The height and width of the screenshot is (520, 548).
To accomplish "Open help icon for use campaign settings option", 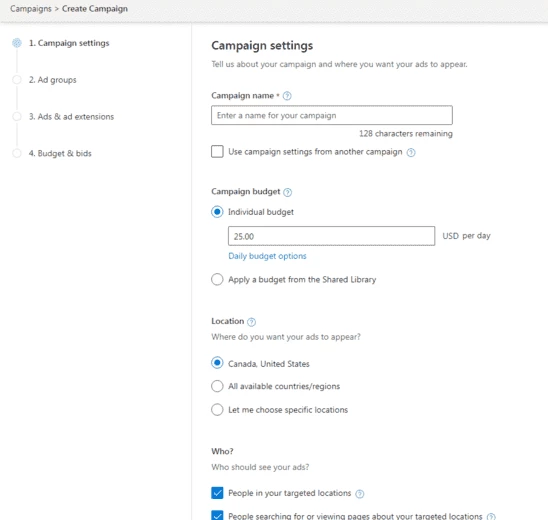I will [411, 152].
